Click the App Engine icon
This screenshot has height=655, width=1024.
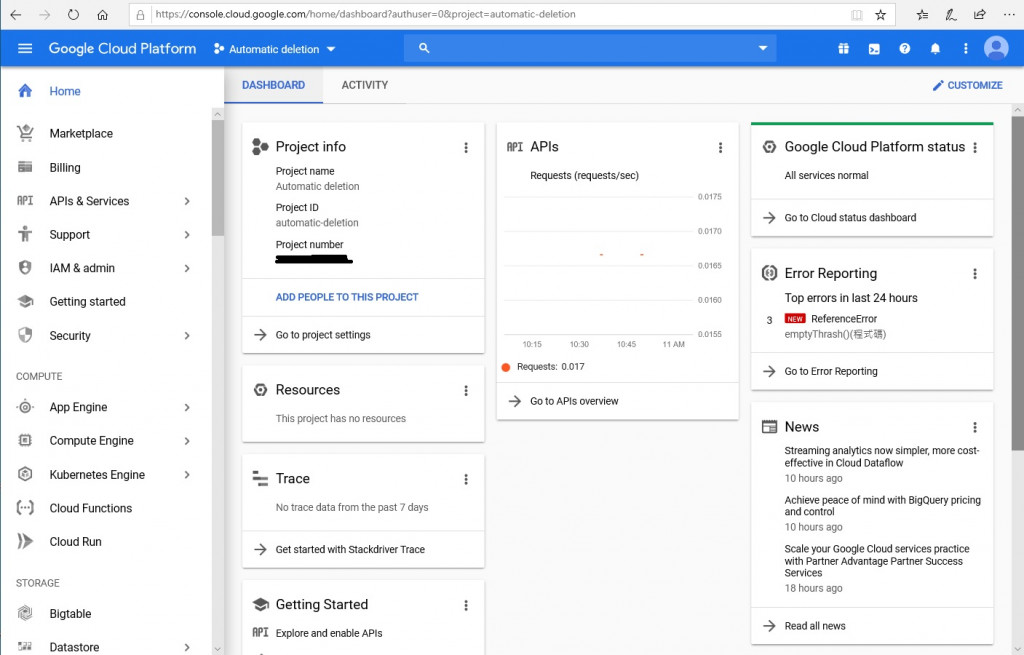tap(25, 407)
